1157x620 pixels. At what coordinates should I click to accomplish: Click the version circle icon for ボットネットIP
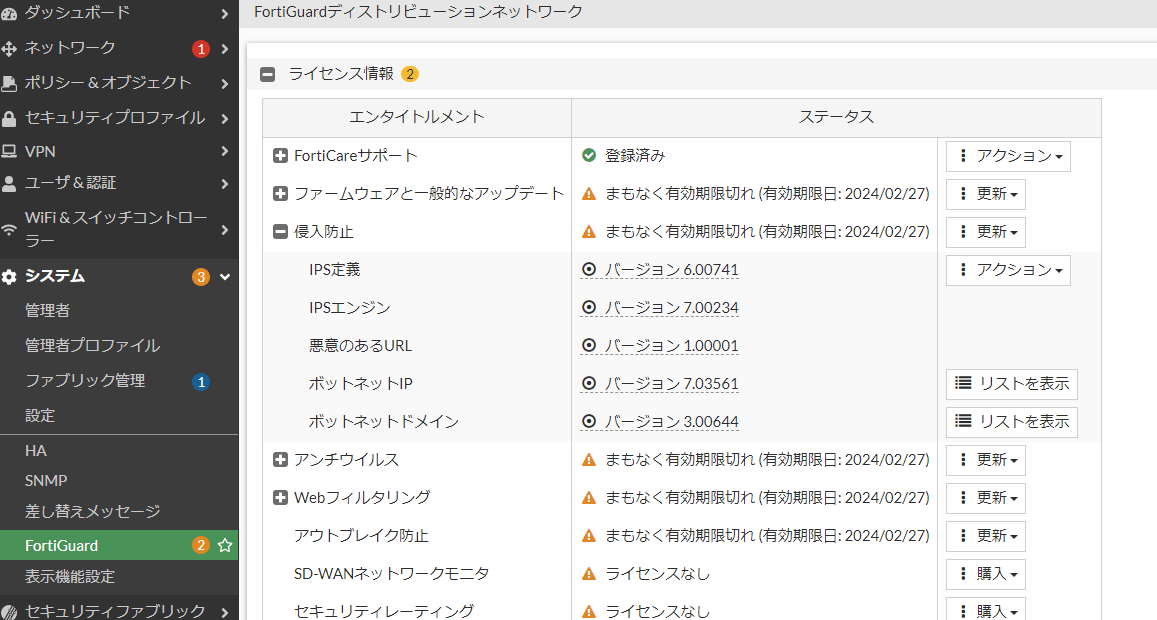click(589, 383)
